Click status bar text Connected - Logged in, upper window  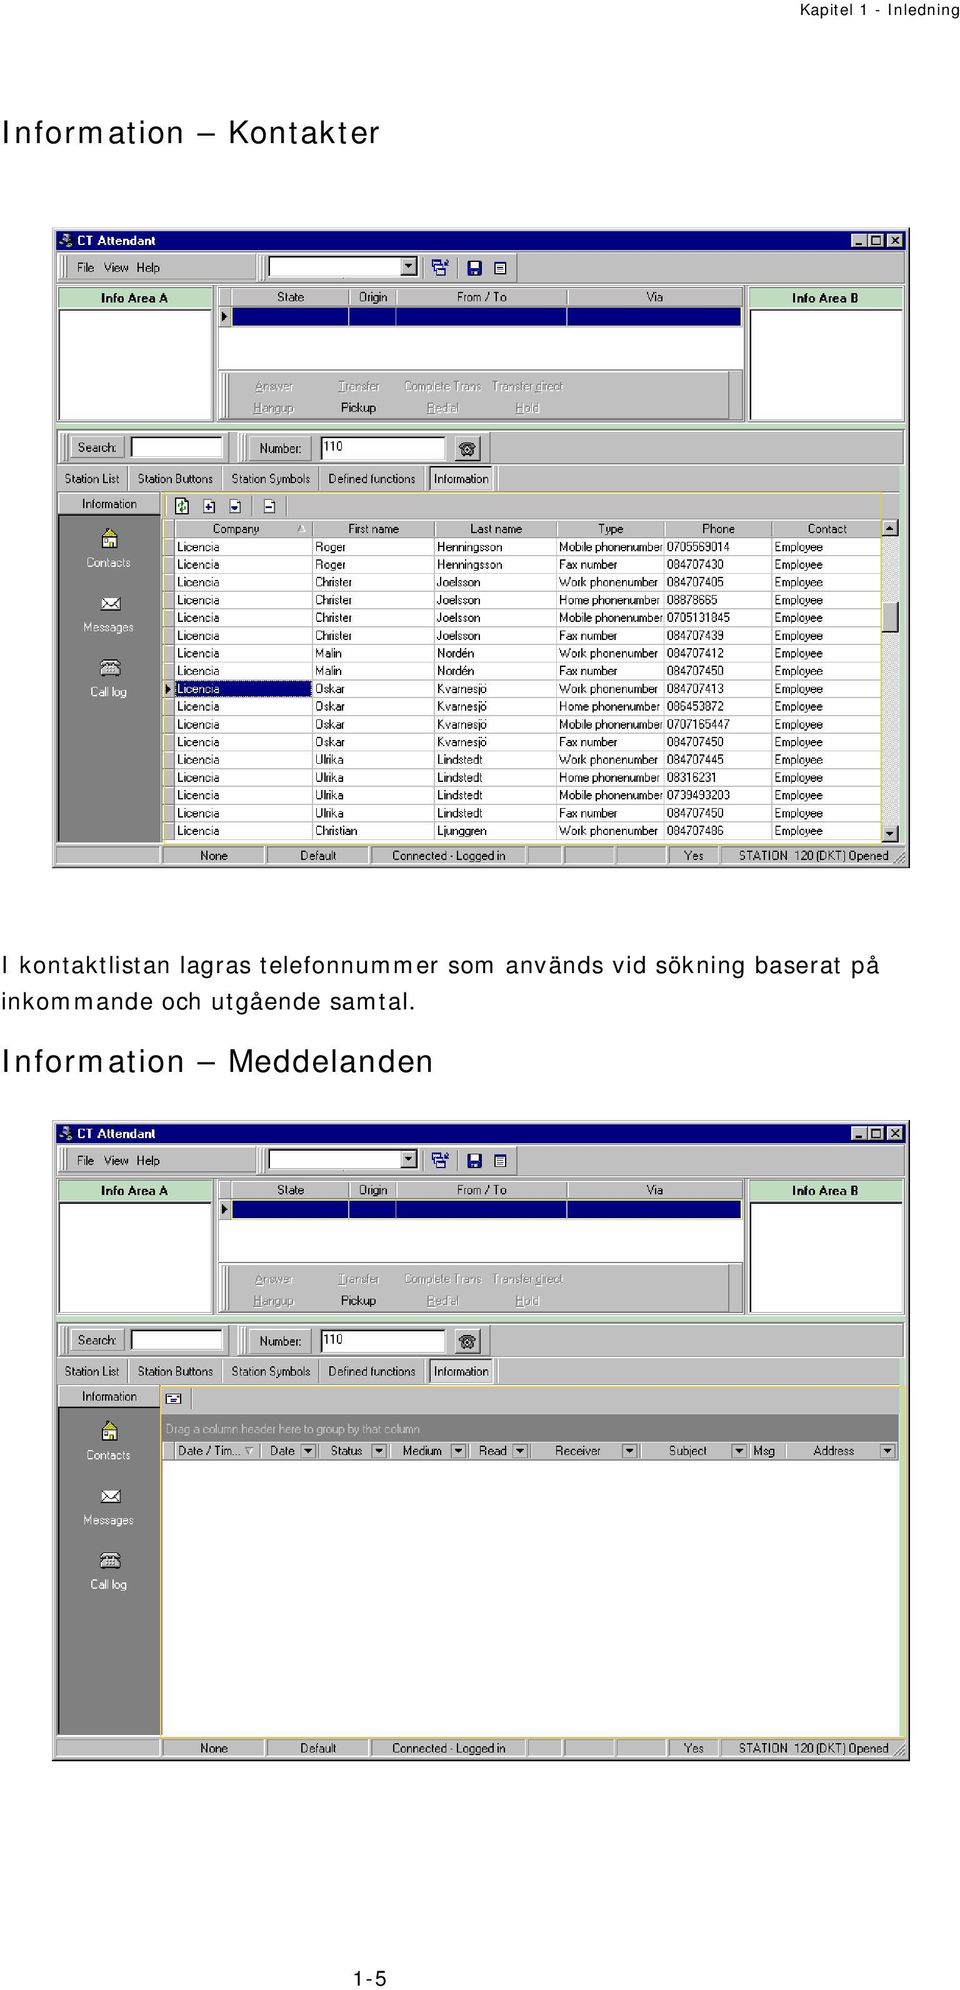coord(449,856)
